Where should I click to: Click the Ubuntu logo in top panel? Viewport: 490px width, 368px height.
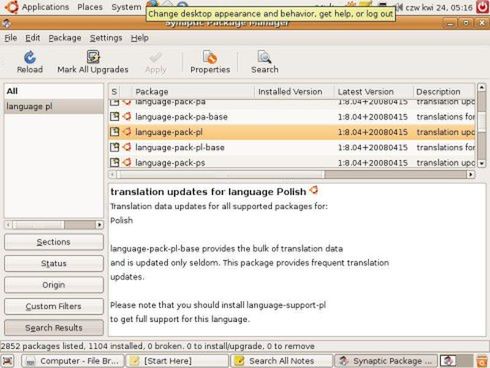(x=12, y=7)
